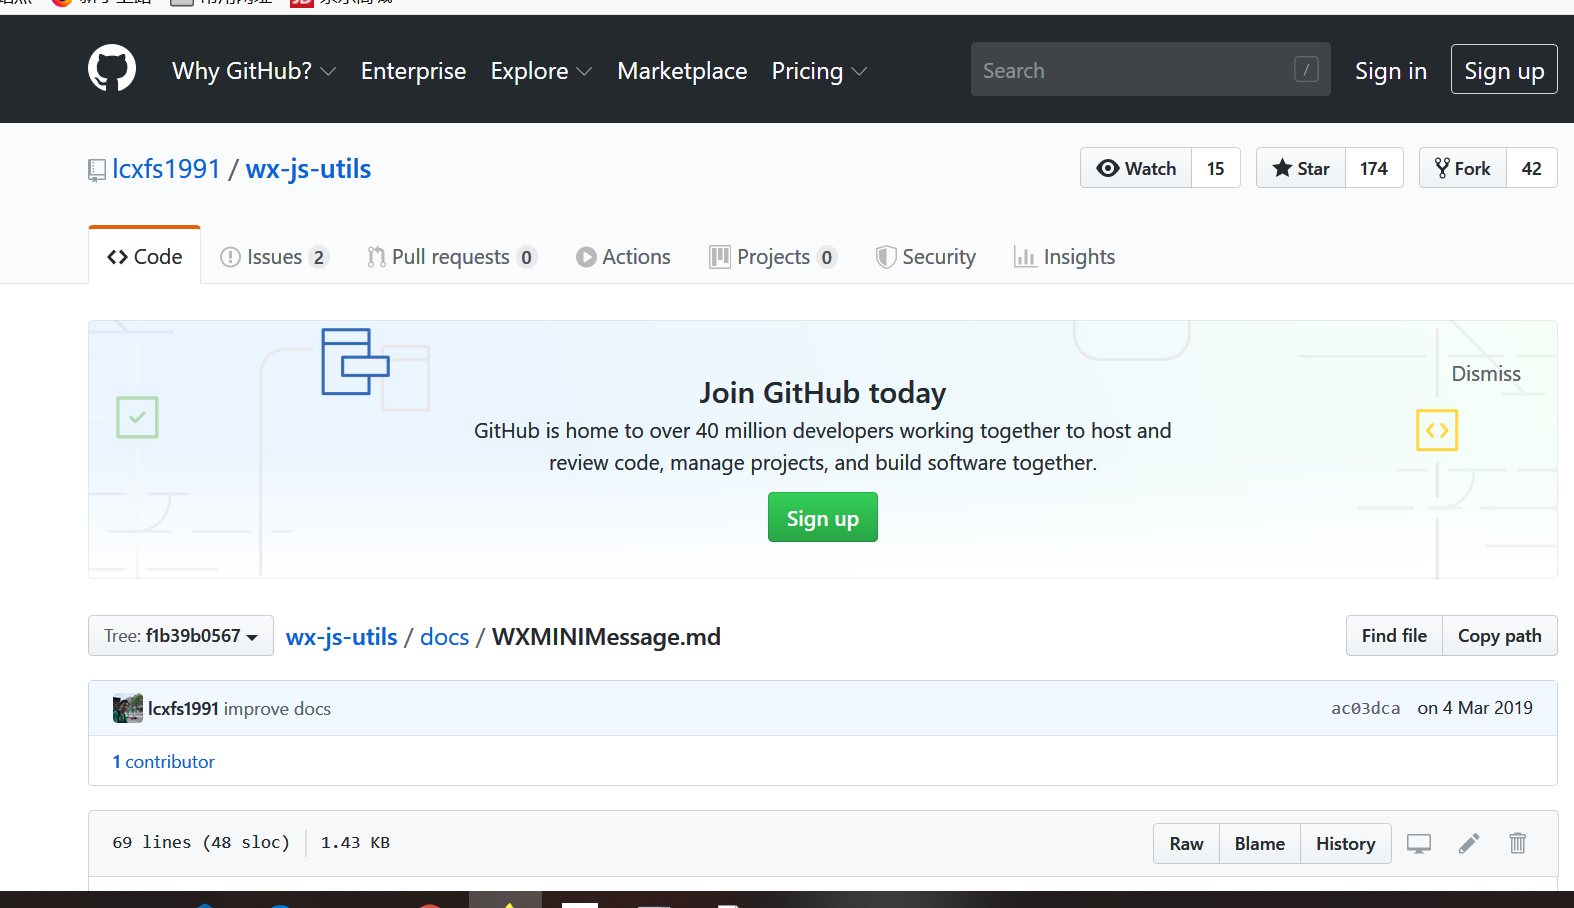Open the Blame view
Viewport: 1574px width, 908px height.
click(1259, 843)
